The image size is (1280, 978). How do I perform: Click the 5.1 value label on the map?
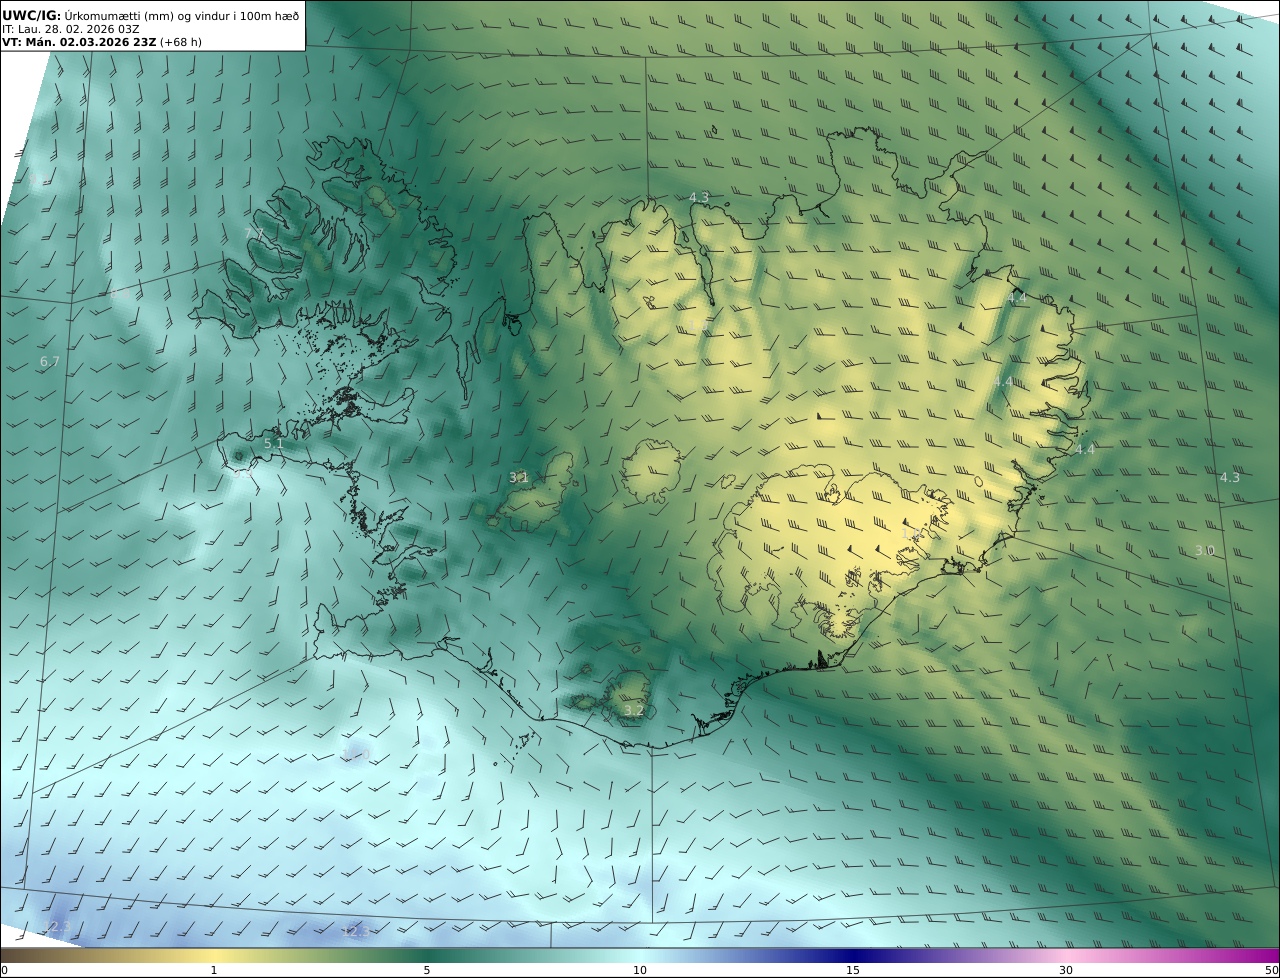[x=274, y=443]
